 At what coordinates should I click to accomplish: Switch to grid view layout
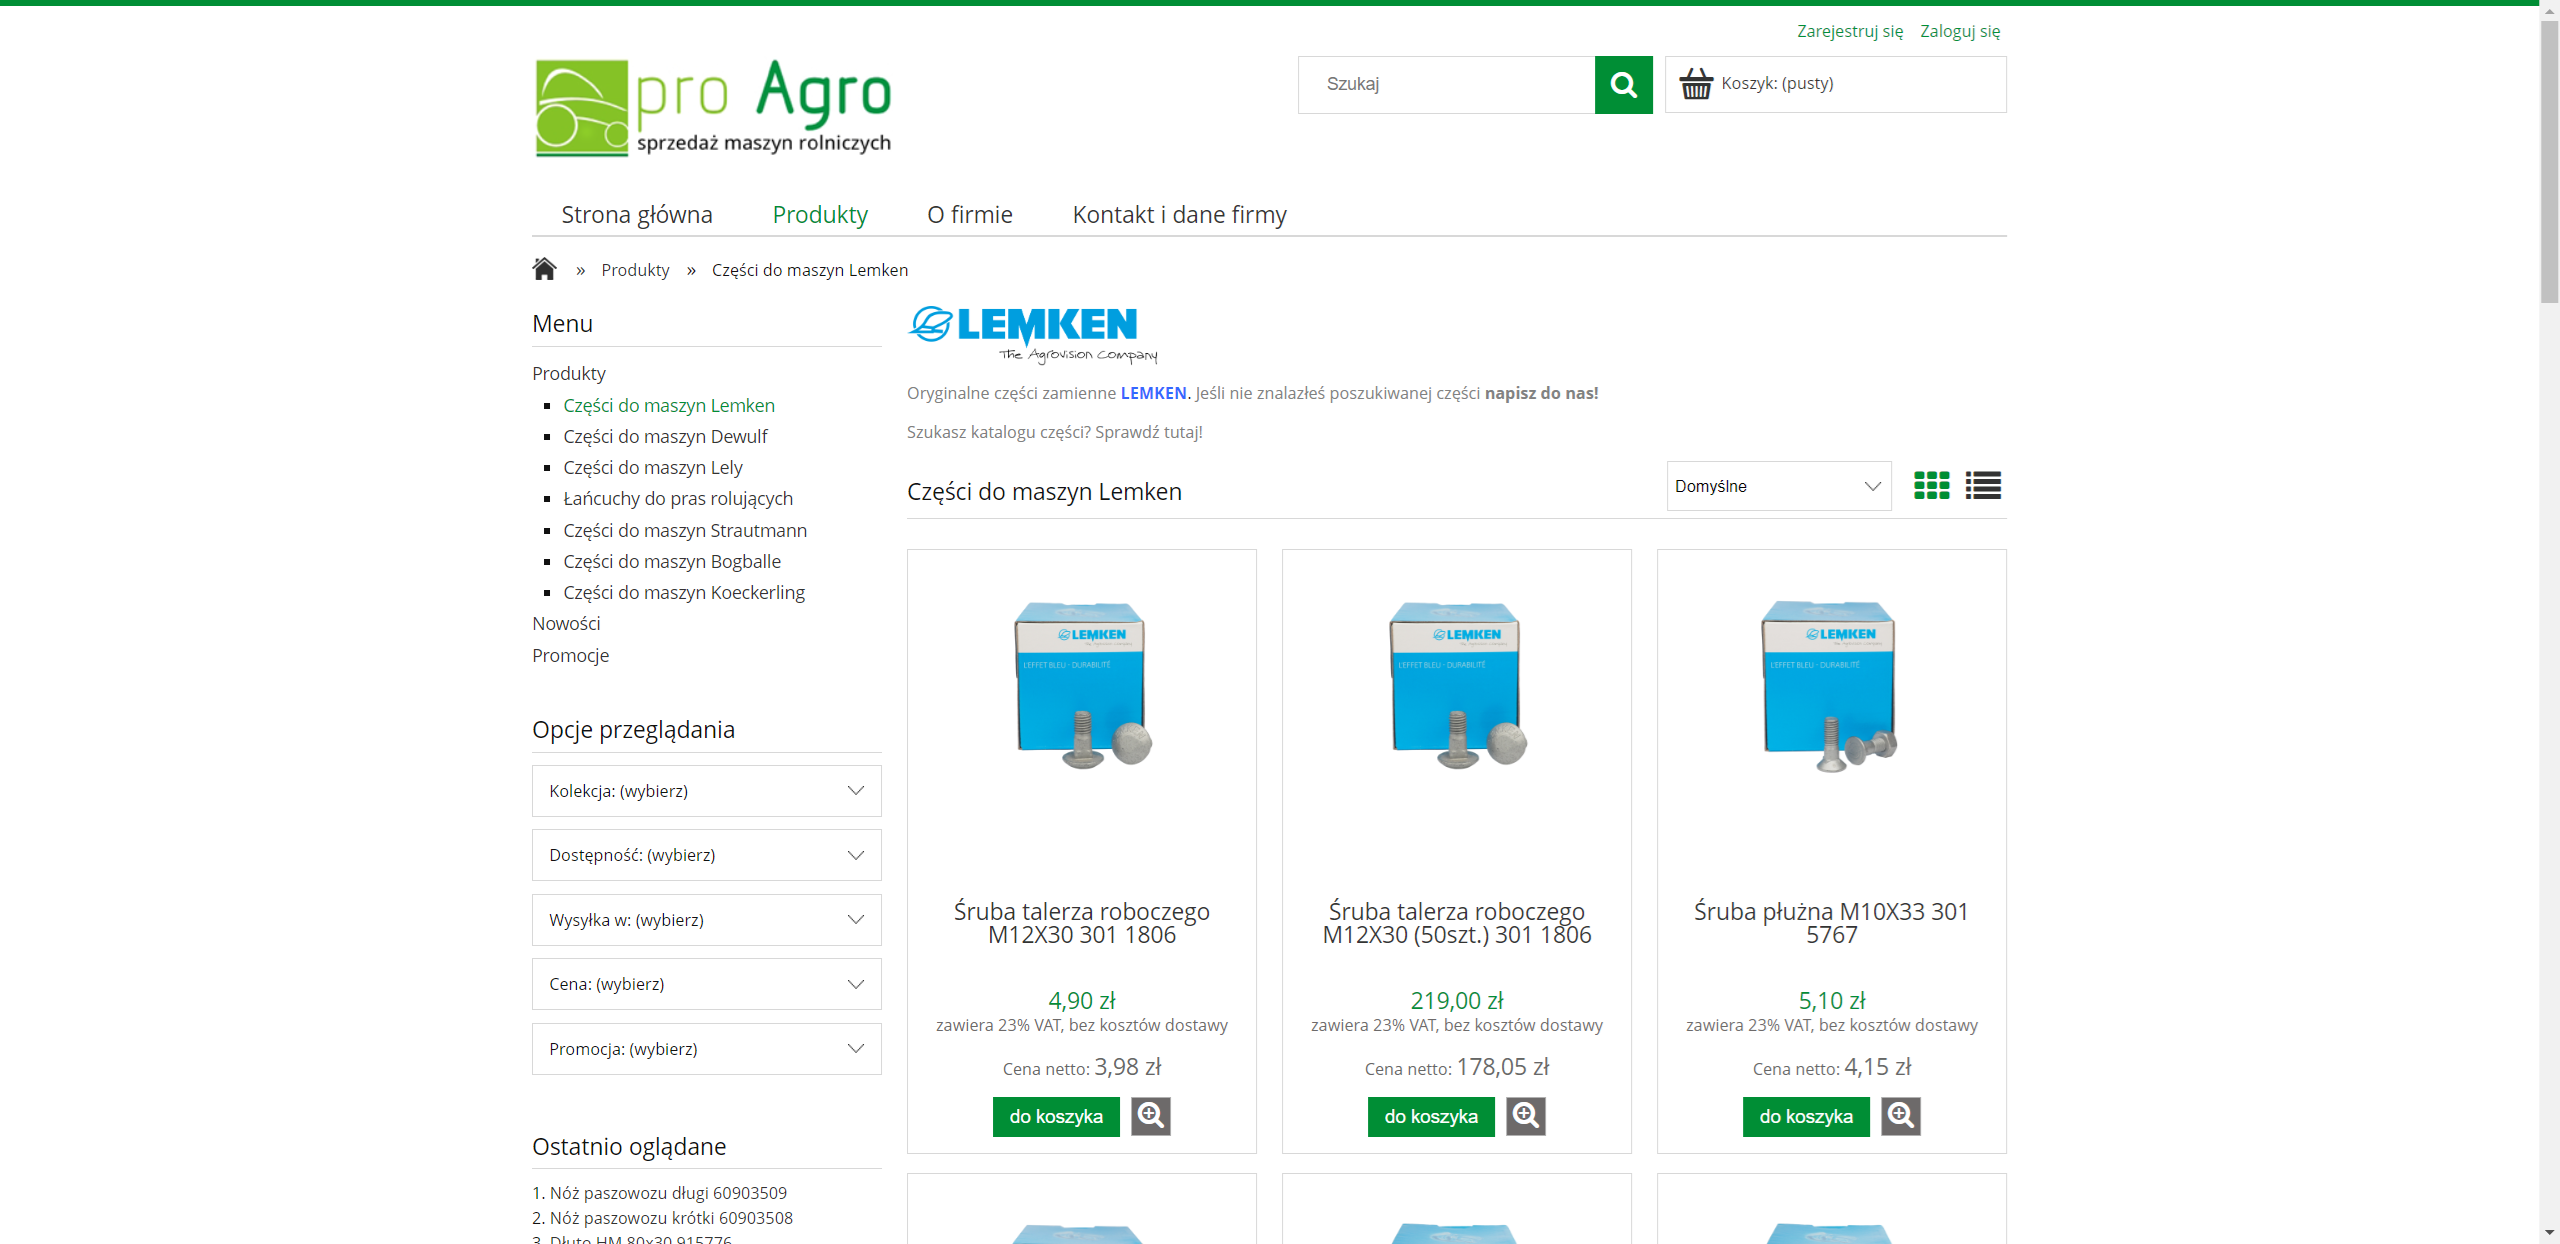(1931, 486)
